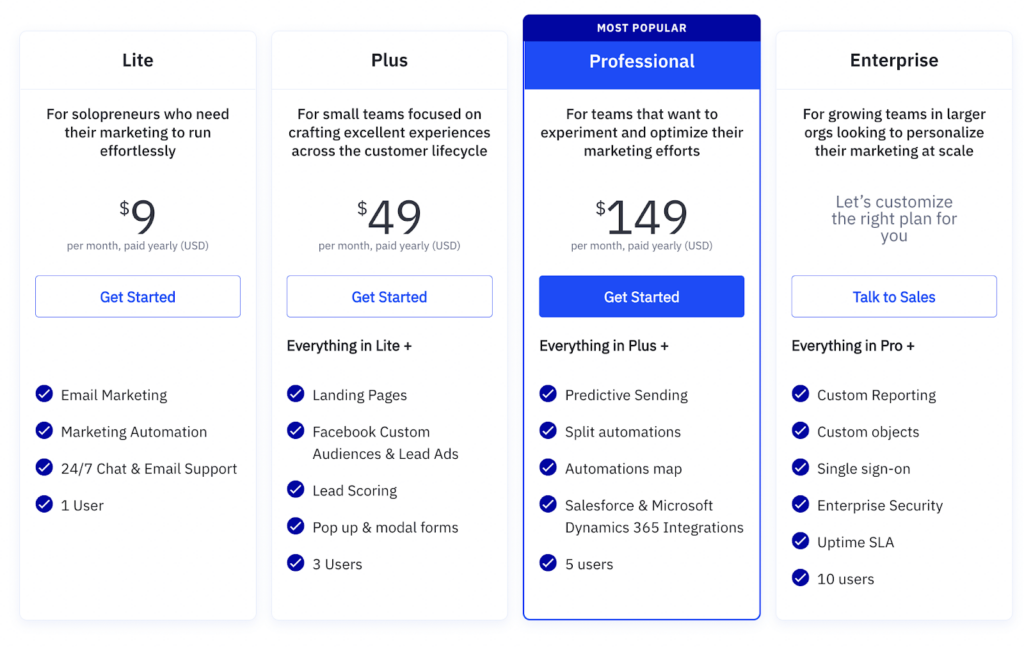Click the checkmark next to Marketing Automation
Viewport: 1024px width, 647px height.
(44, 431)
